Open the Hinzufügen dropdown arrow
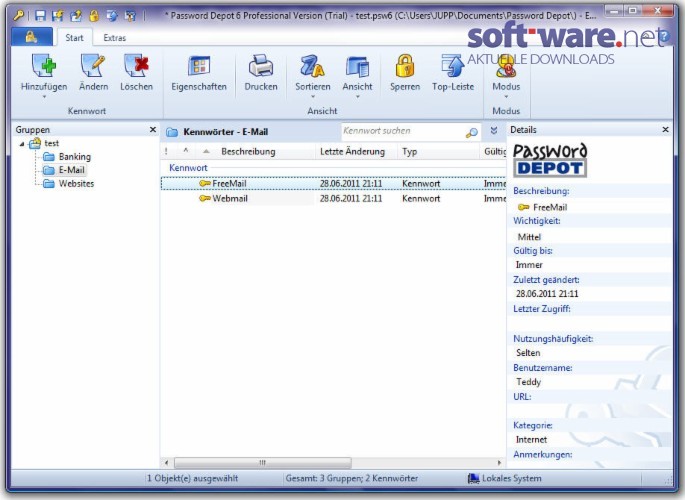Viewport: 685px width, 500px height. pos(44,97)
